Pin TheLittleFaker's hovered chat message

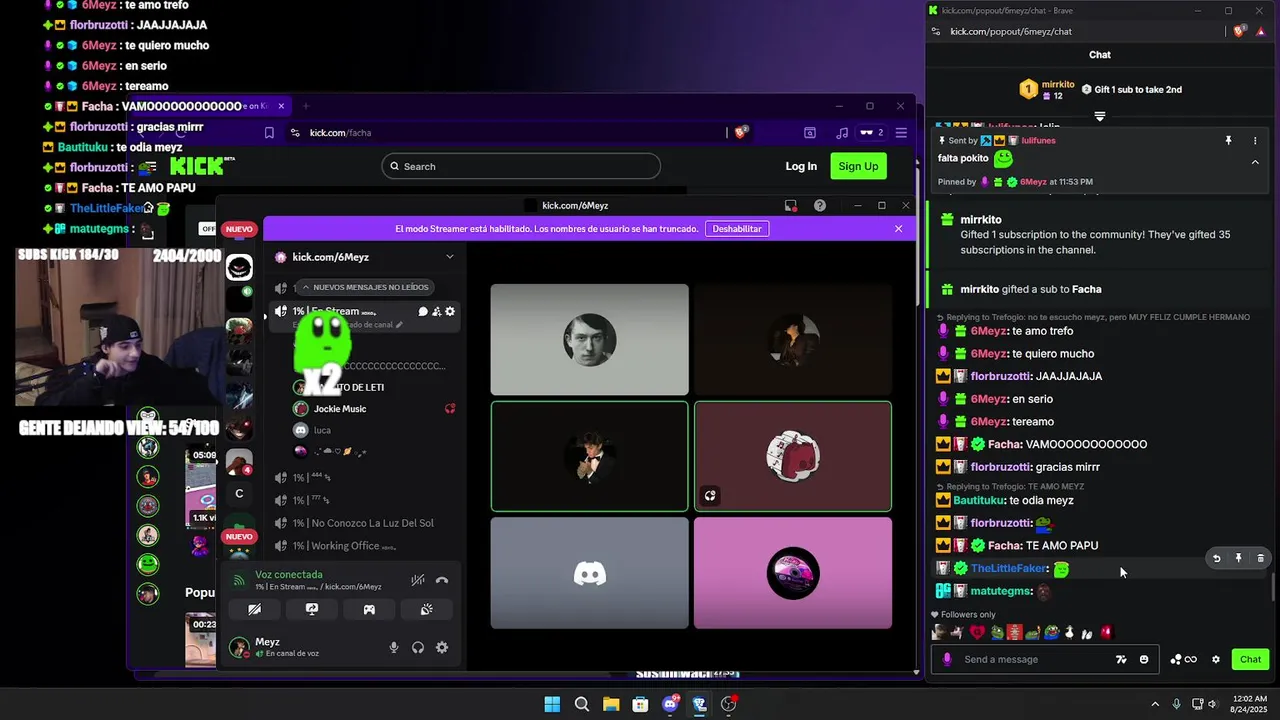point(1238,558)
